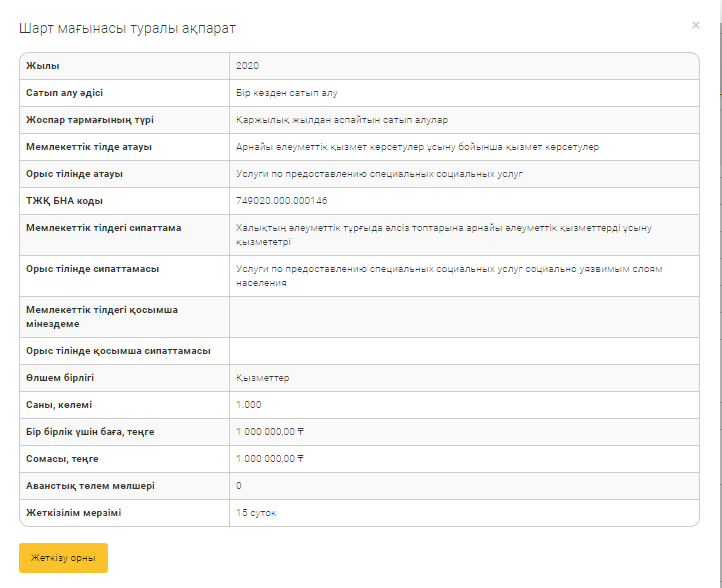Click the Орыс тілінде қосымша сипаттамасы label
This screenshot has height=588, width=722.
point(118,351)
